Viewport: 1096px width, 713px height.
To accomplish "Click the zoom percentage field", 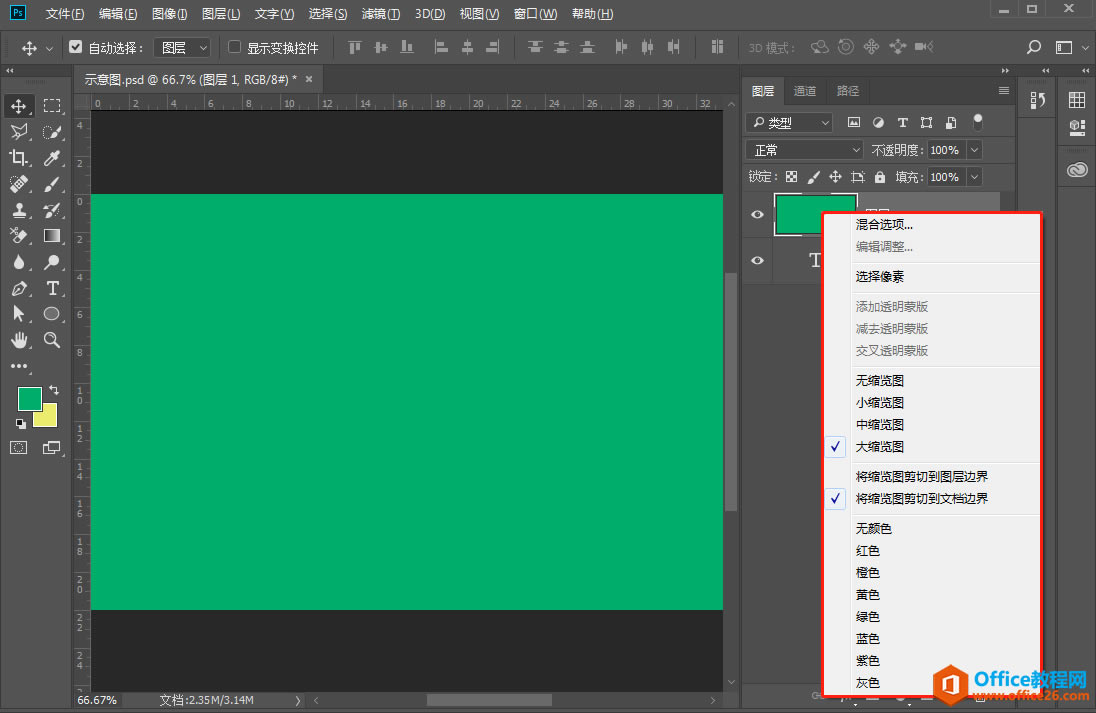I will pos(98,700).
